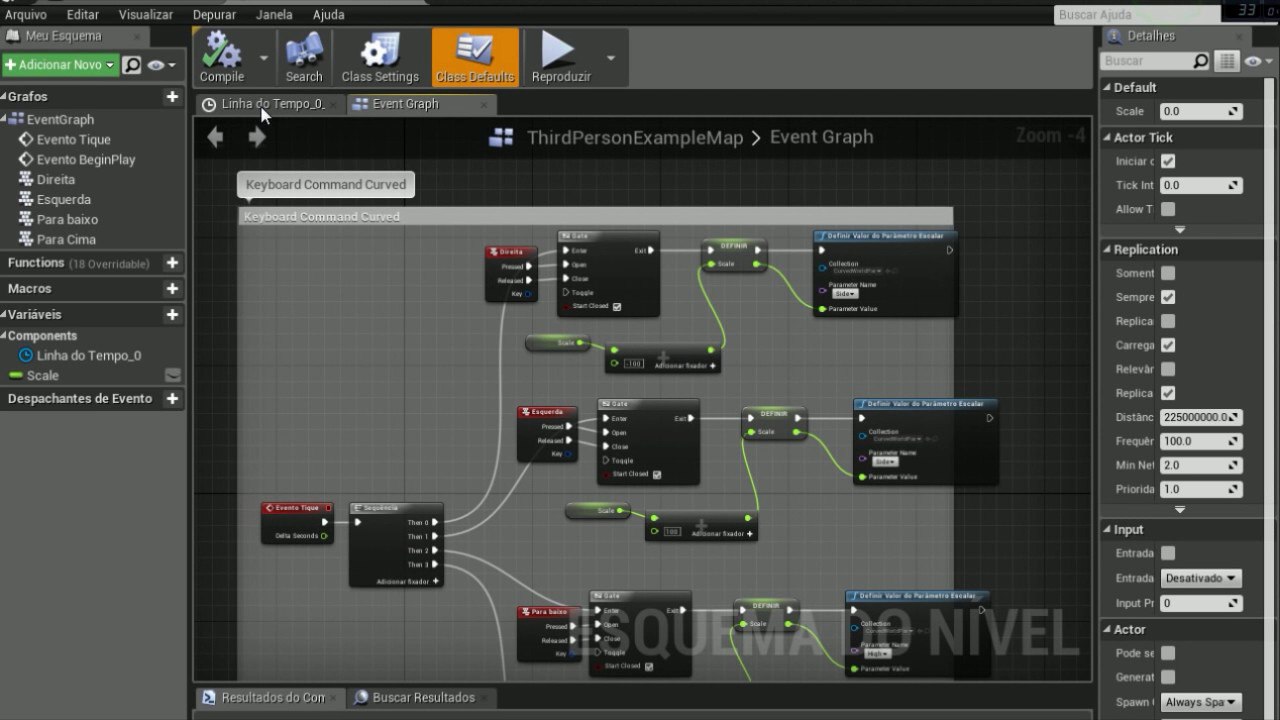The image size is (1280, 720).
Task: Open the Desativado dropdown under Input
Action: 1200,578
